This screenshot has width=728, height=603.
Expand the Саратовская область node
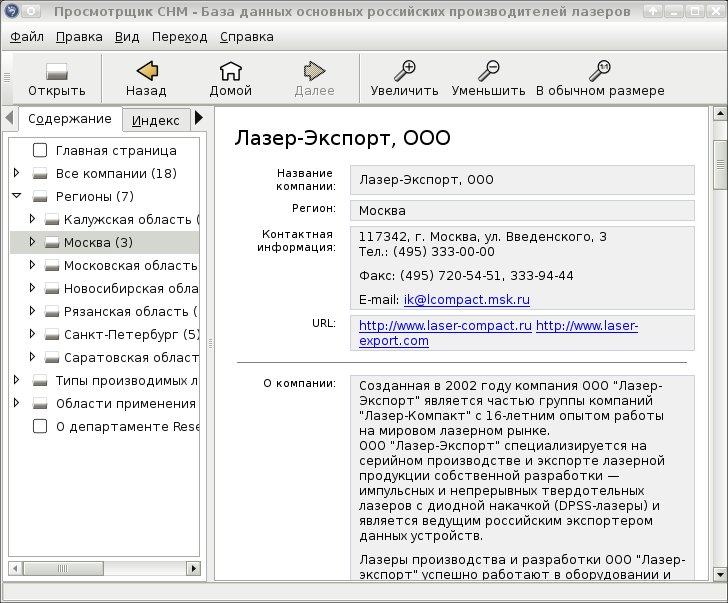coord(32,357)
